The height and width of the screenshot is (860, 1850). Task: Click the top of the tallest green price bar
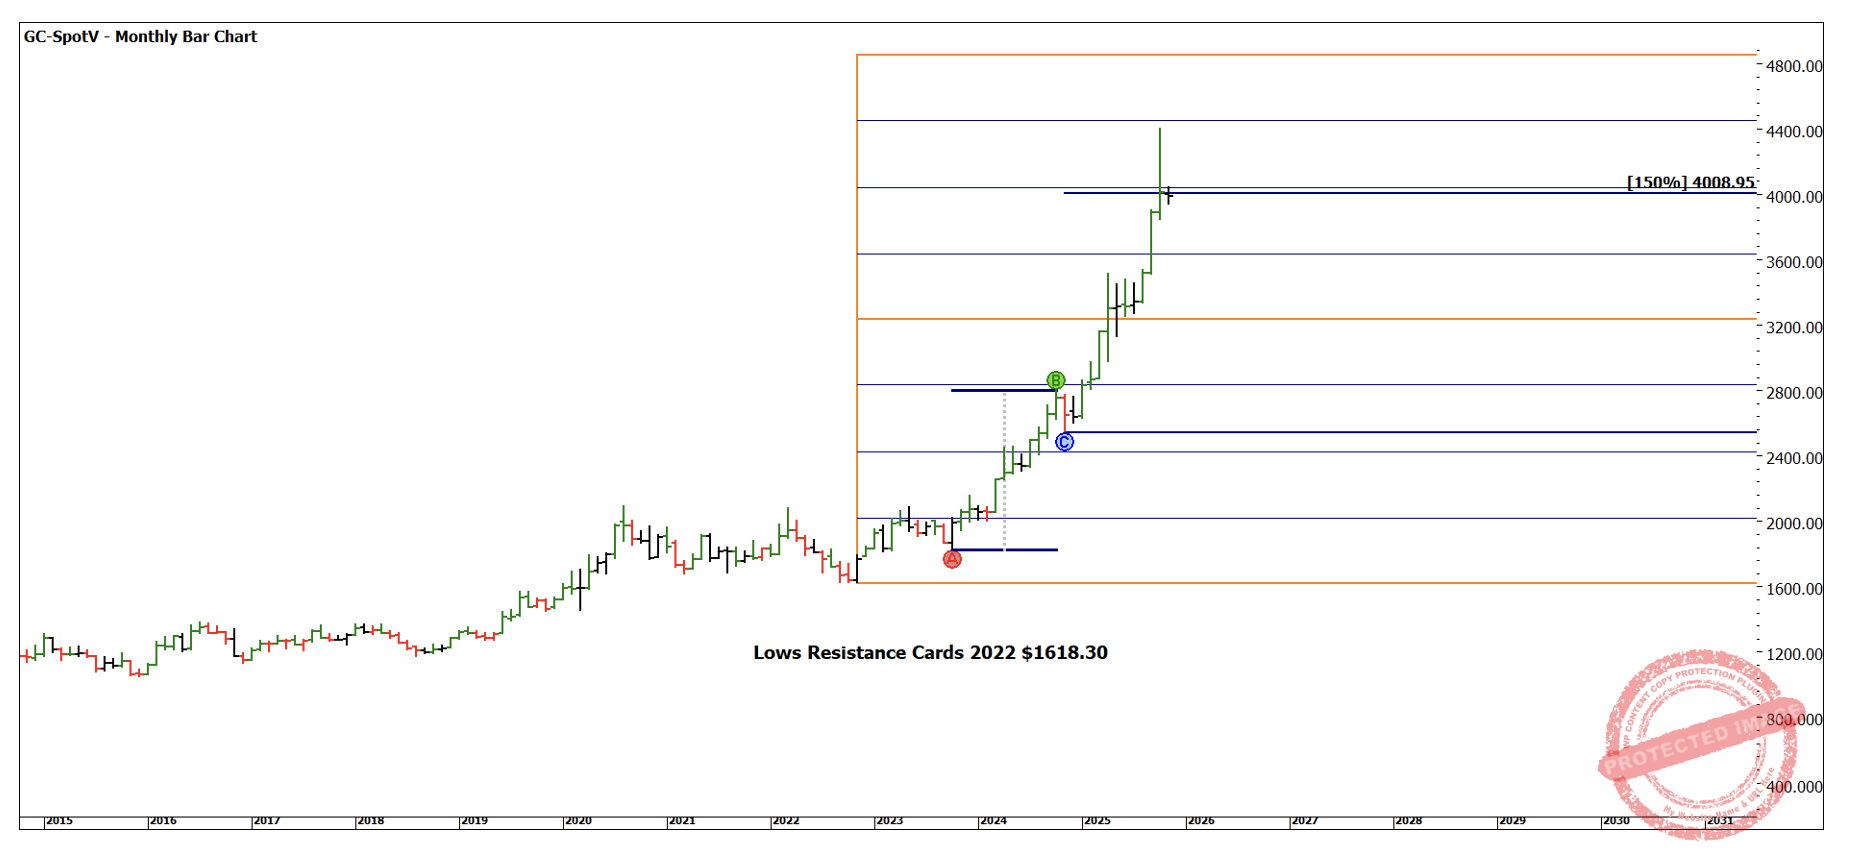[1160, 130]
